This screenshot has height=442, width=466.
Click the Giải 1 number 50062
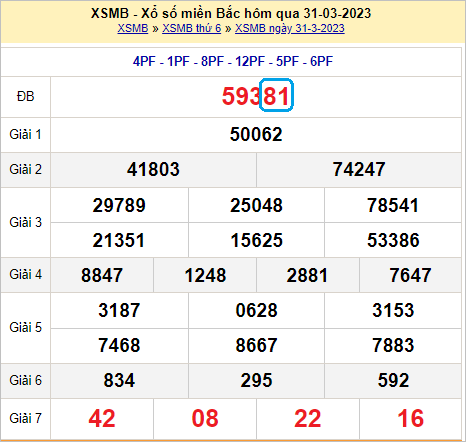256,134
